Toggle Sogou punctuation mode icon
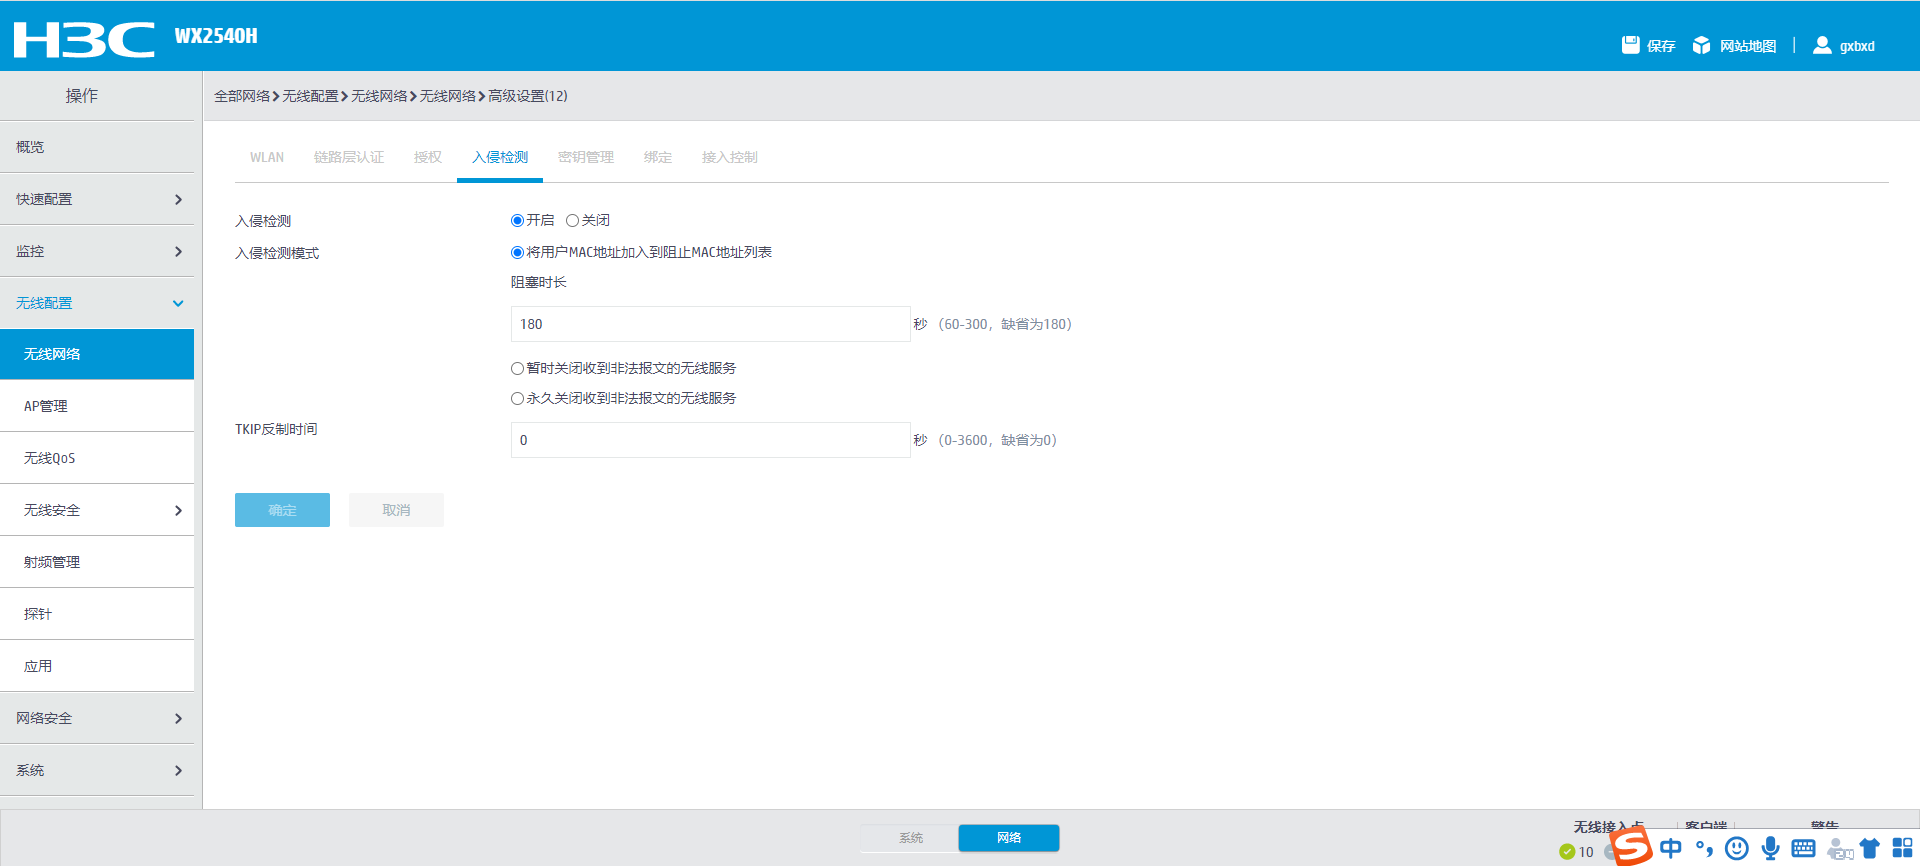 1704,849
